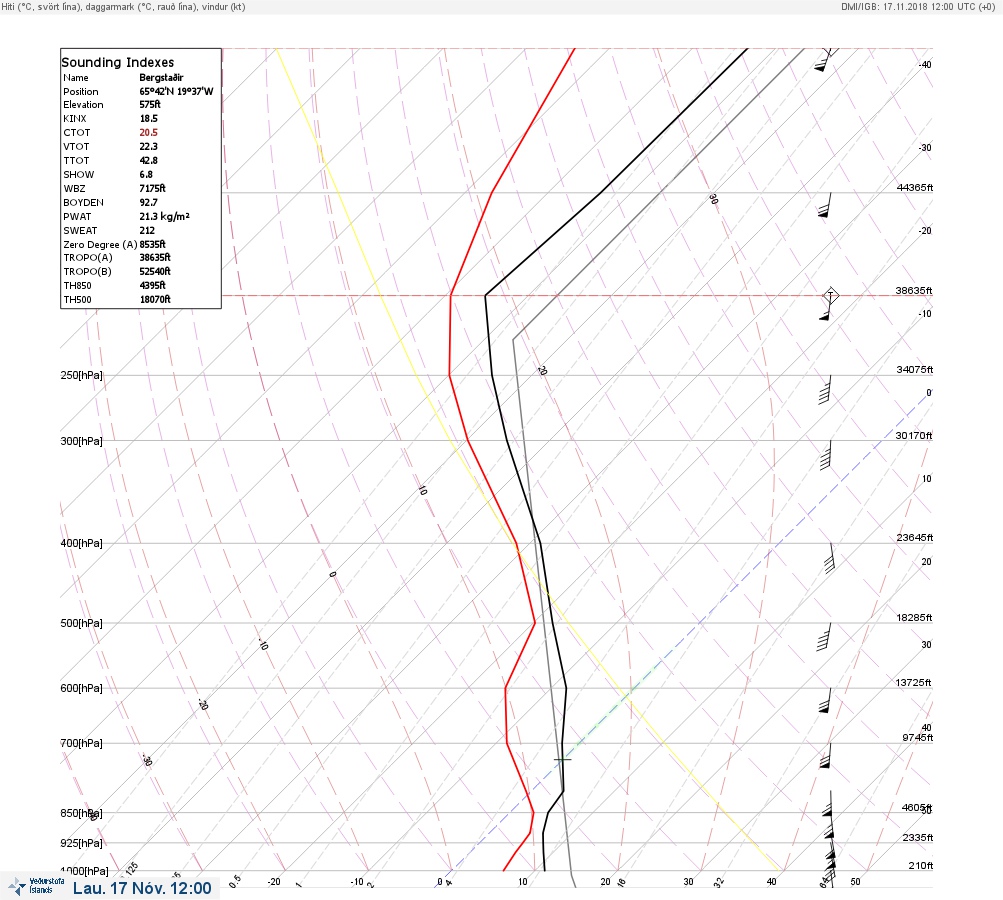This screenshot has height=900, width=1003.
Task: Click the 23645ft height label
Action: pyautogui.click(x=915, y=538)
